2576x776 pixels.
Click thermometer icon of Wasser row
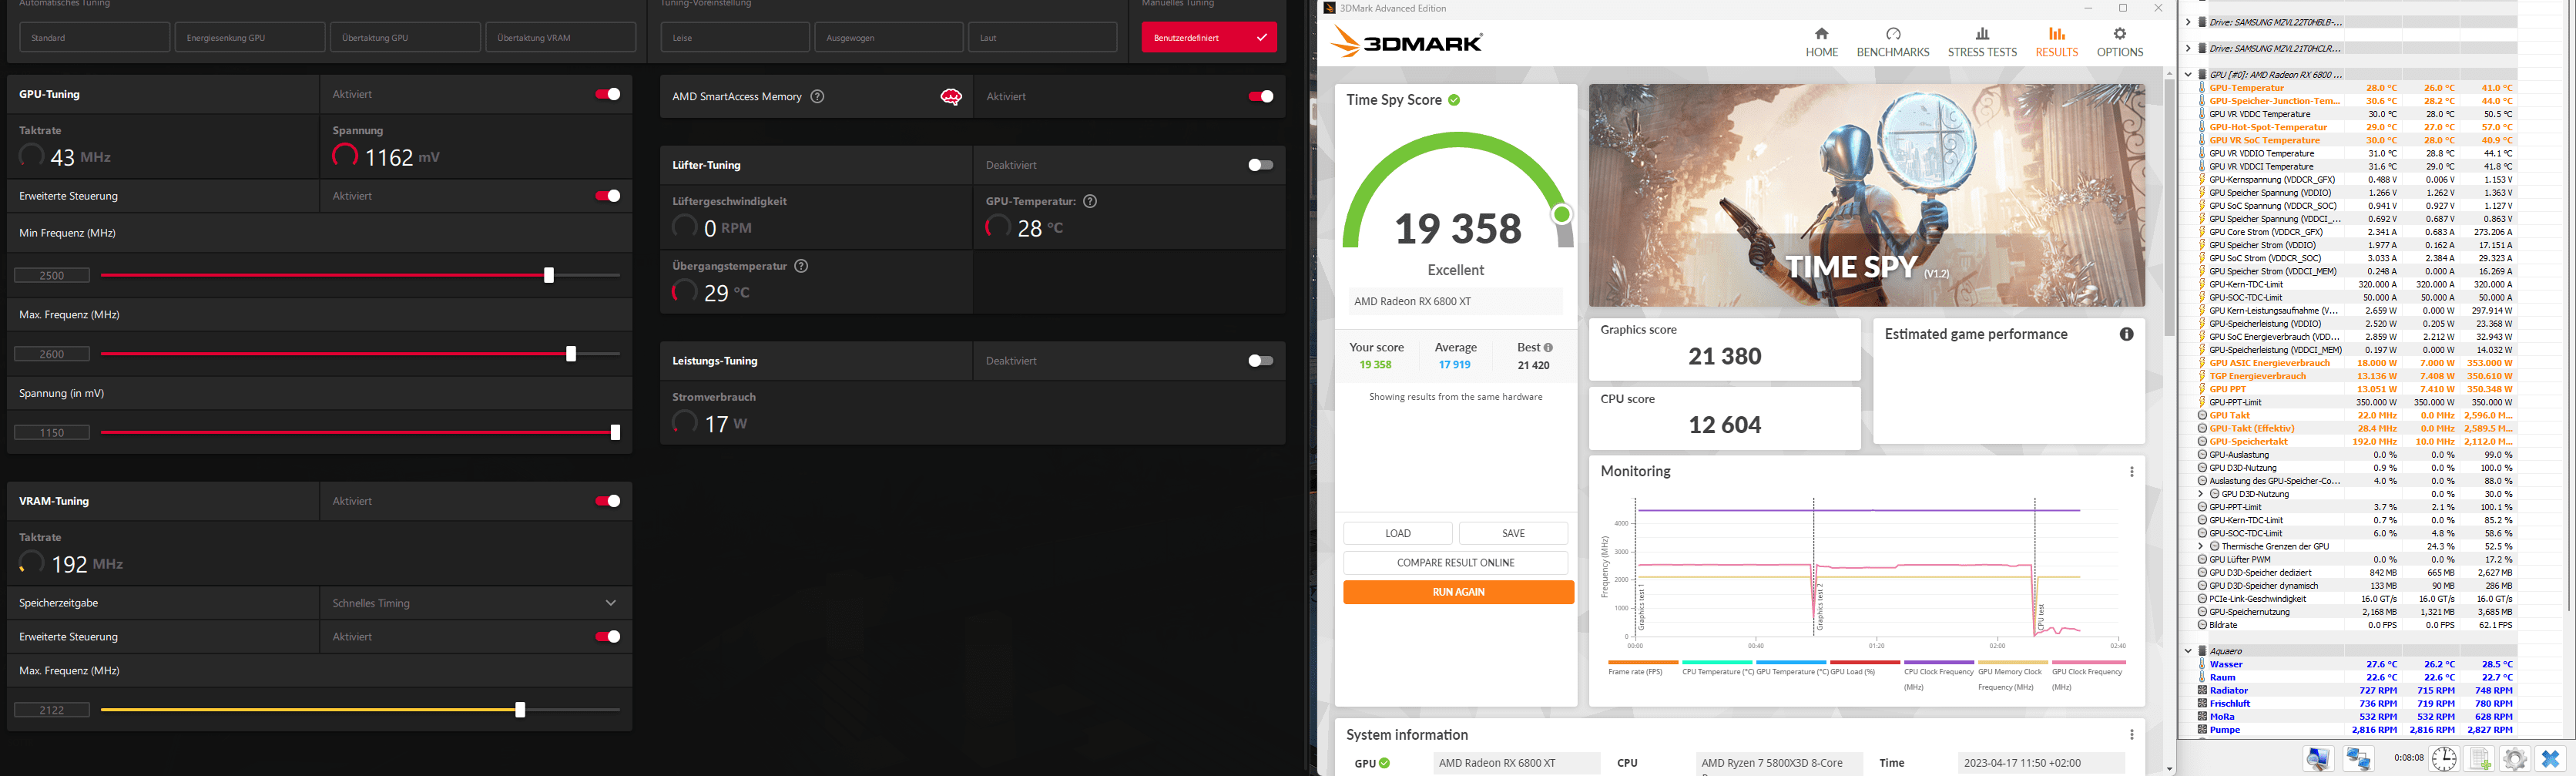(2202, 664)
